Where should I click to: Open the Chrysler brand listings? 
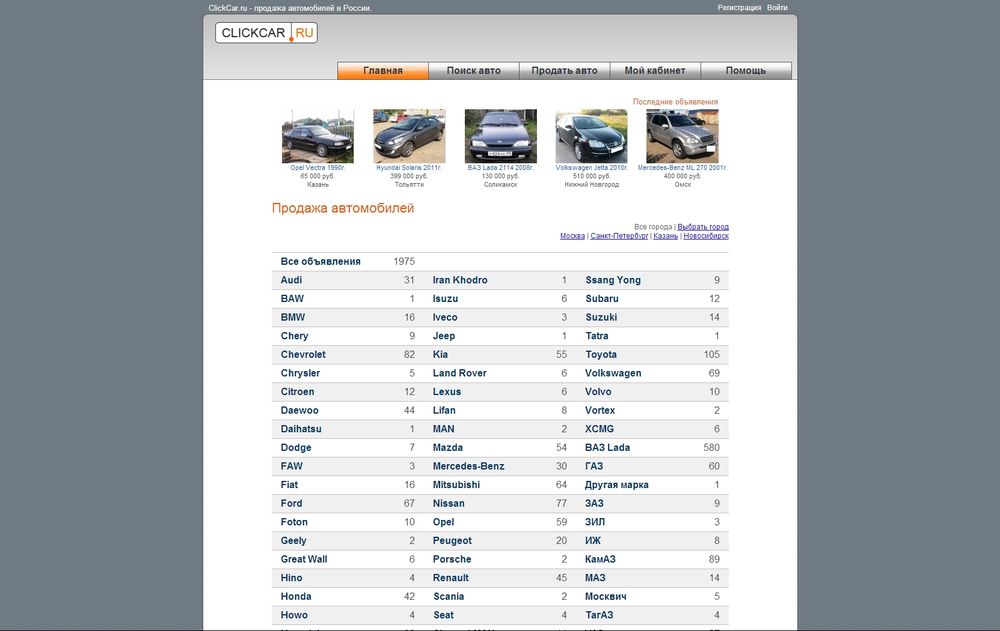click(x=300, y=373)
